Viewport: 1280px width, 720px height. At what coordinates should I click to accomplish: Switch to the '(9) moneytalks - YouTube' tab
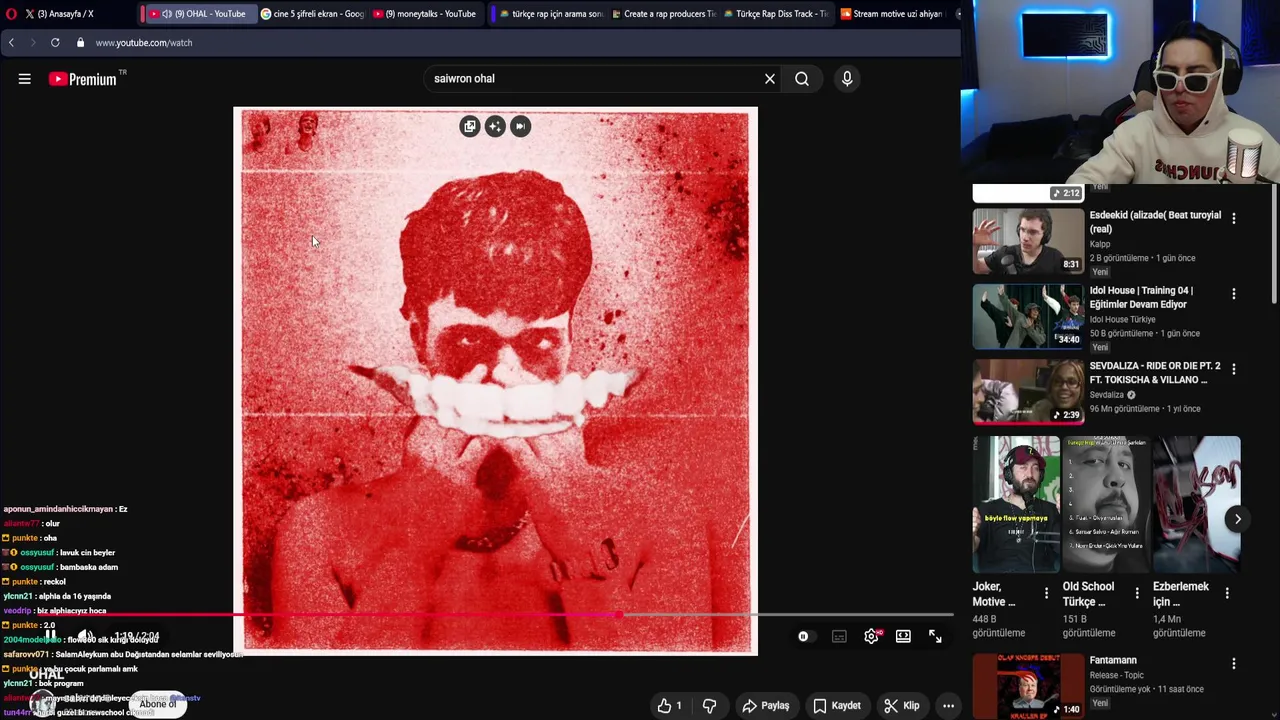point(425,14)
